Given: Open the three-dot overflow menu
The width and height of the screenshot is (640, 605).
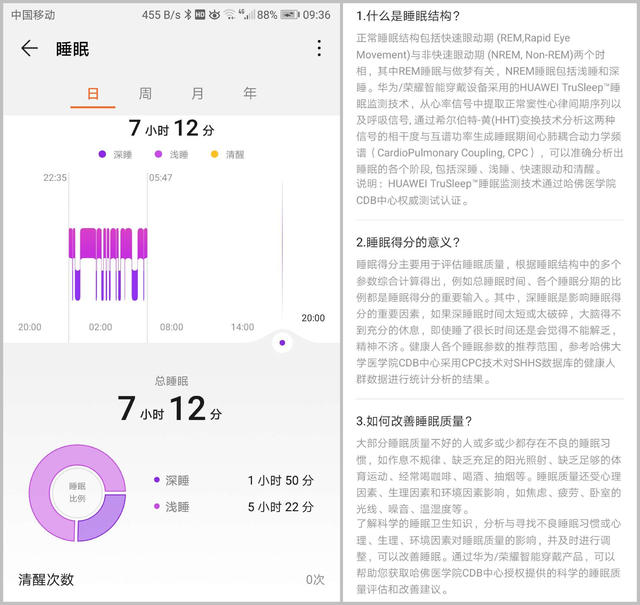Looking at the screenshot, I should click(x=319, y=48).
